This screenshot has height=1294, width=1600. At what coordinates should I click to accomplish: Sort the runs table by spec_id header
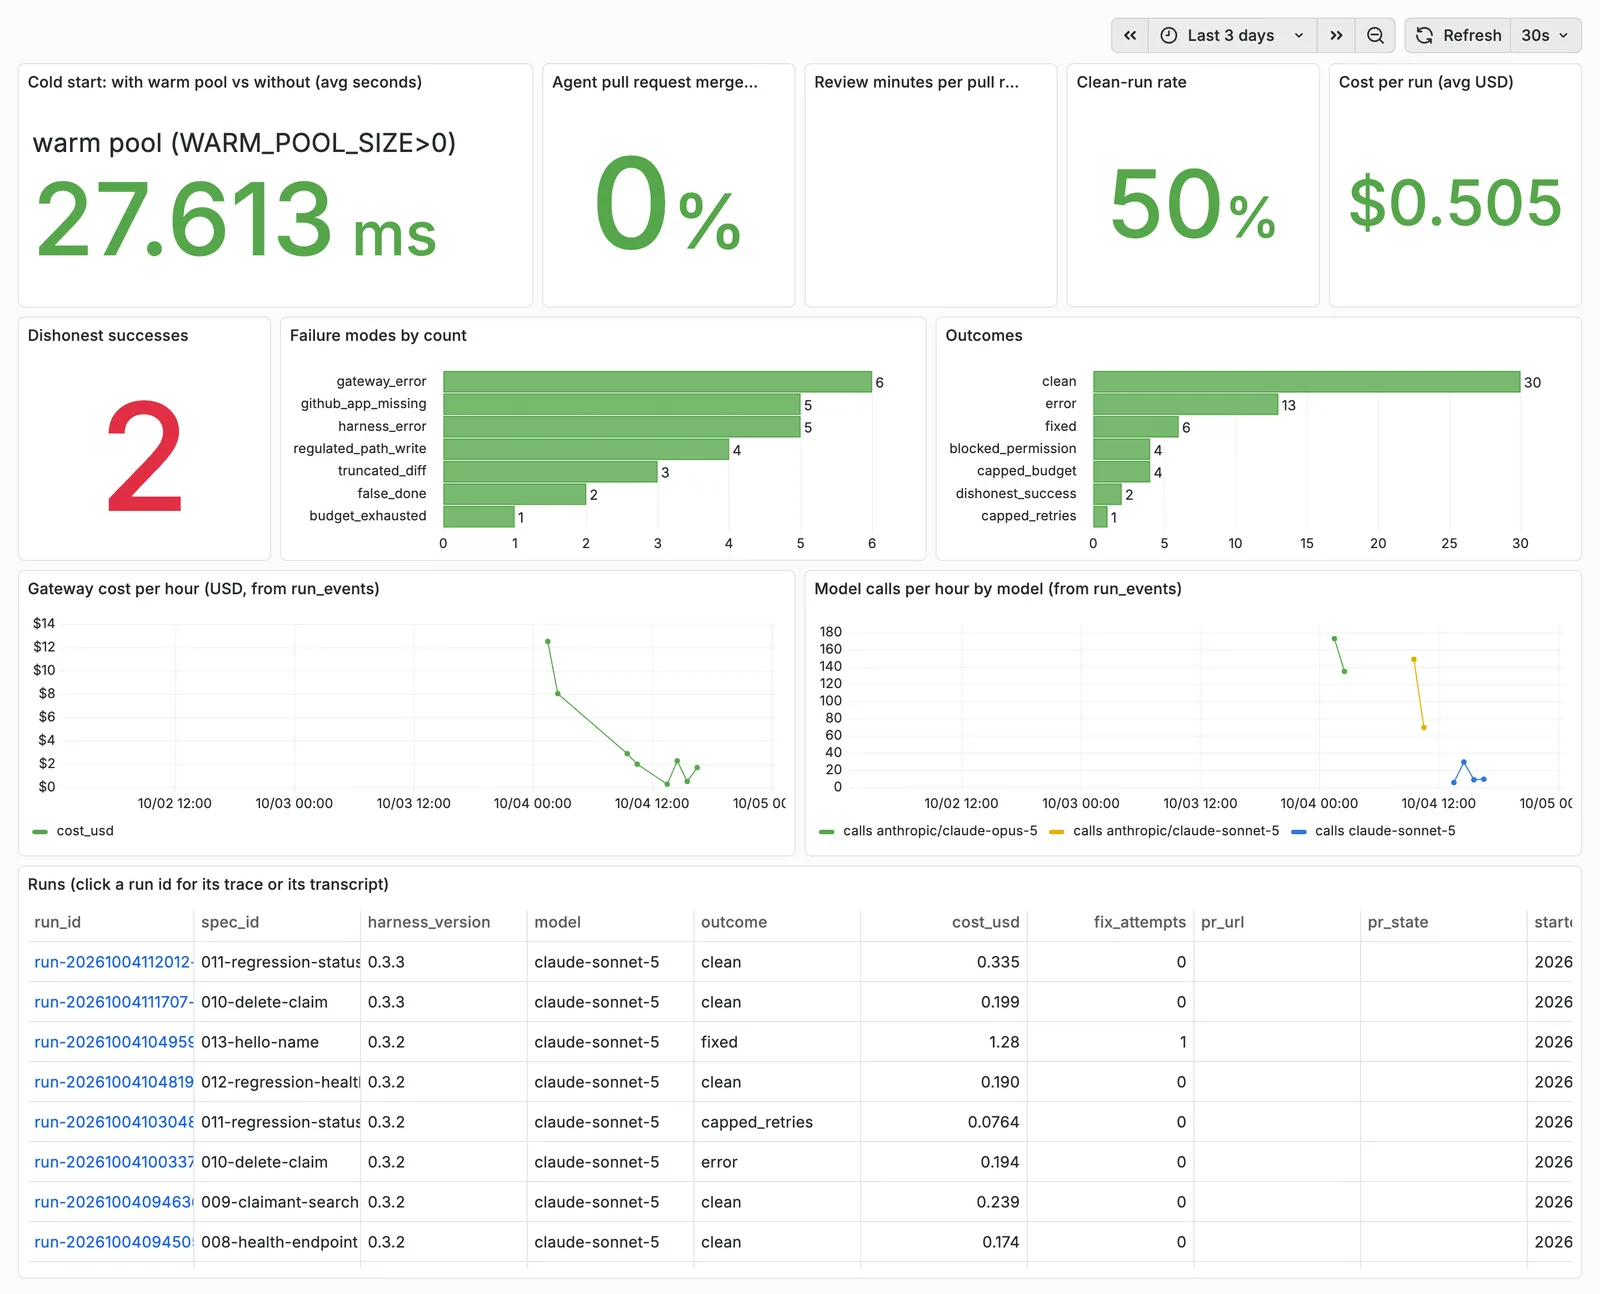coord(230,922)
